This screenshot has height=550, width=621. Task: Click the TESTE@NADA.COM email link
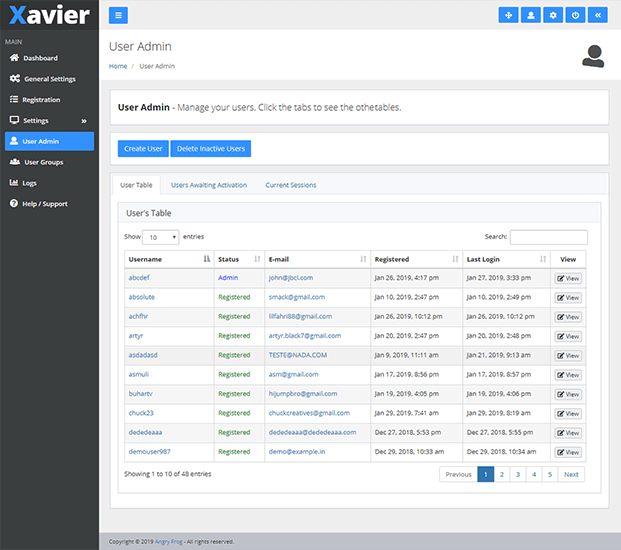[298, 355]
